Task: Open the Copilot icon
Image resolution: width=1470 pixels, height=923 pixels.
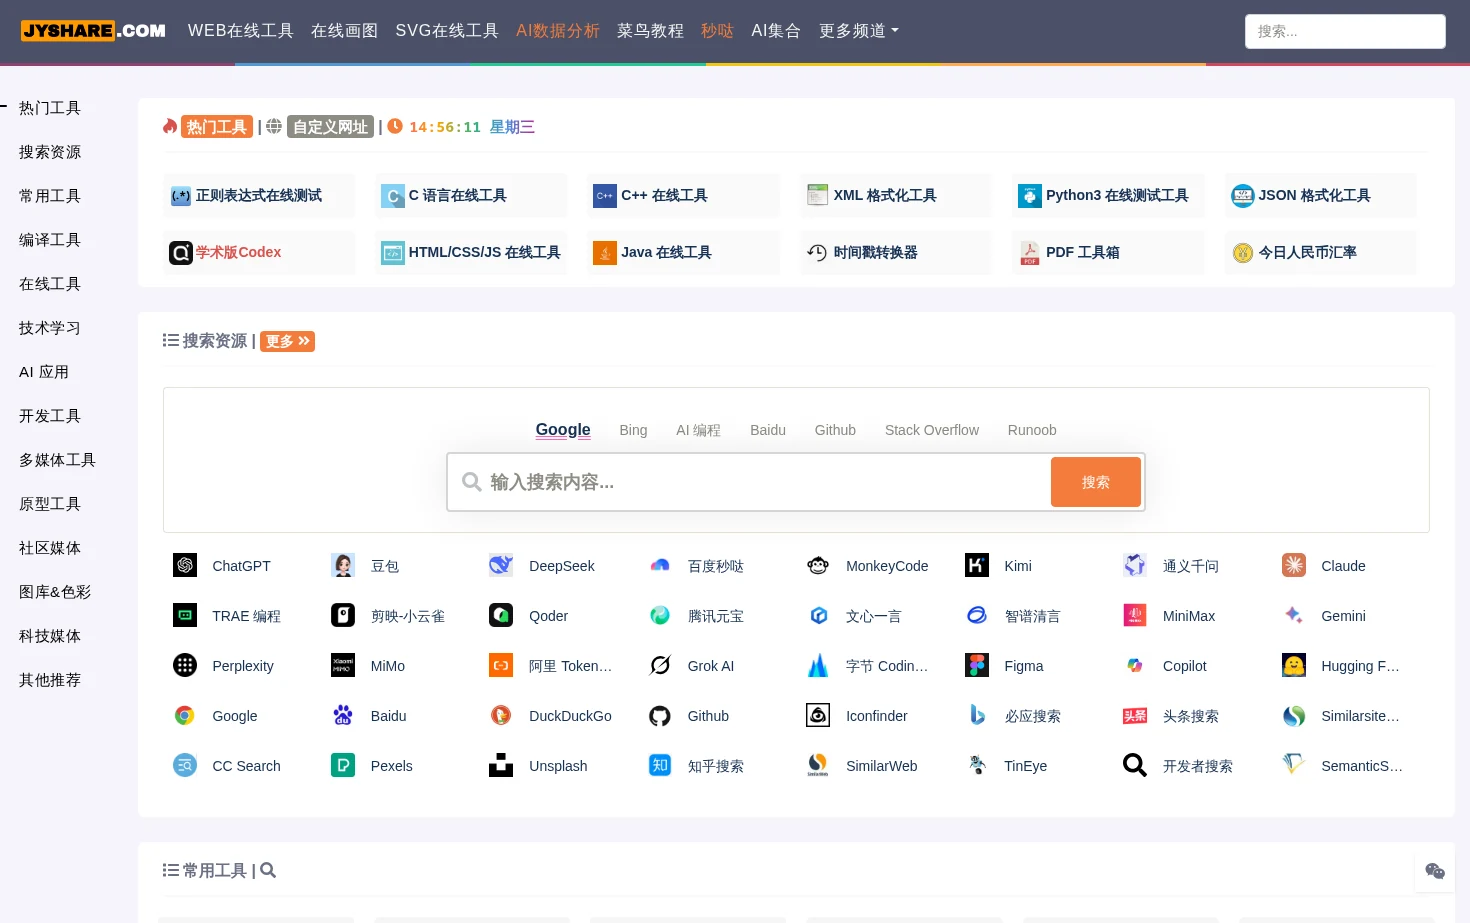Action: pyautogui.click(x=1135, y=666)
